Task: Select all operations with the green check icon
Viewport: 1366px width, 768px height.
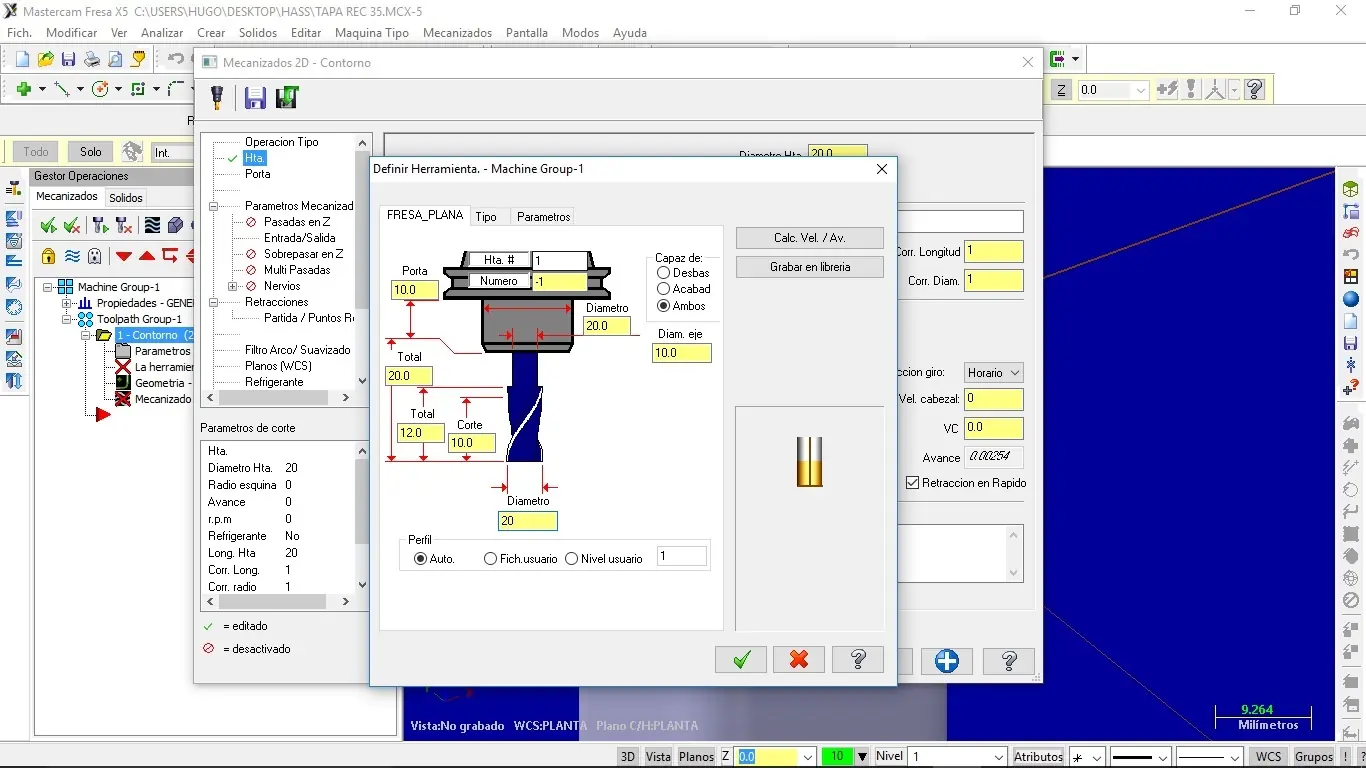Action: [x=48, y=226]
